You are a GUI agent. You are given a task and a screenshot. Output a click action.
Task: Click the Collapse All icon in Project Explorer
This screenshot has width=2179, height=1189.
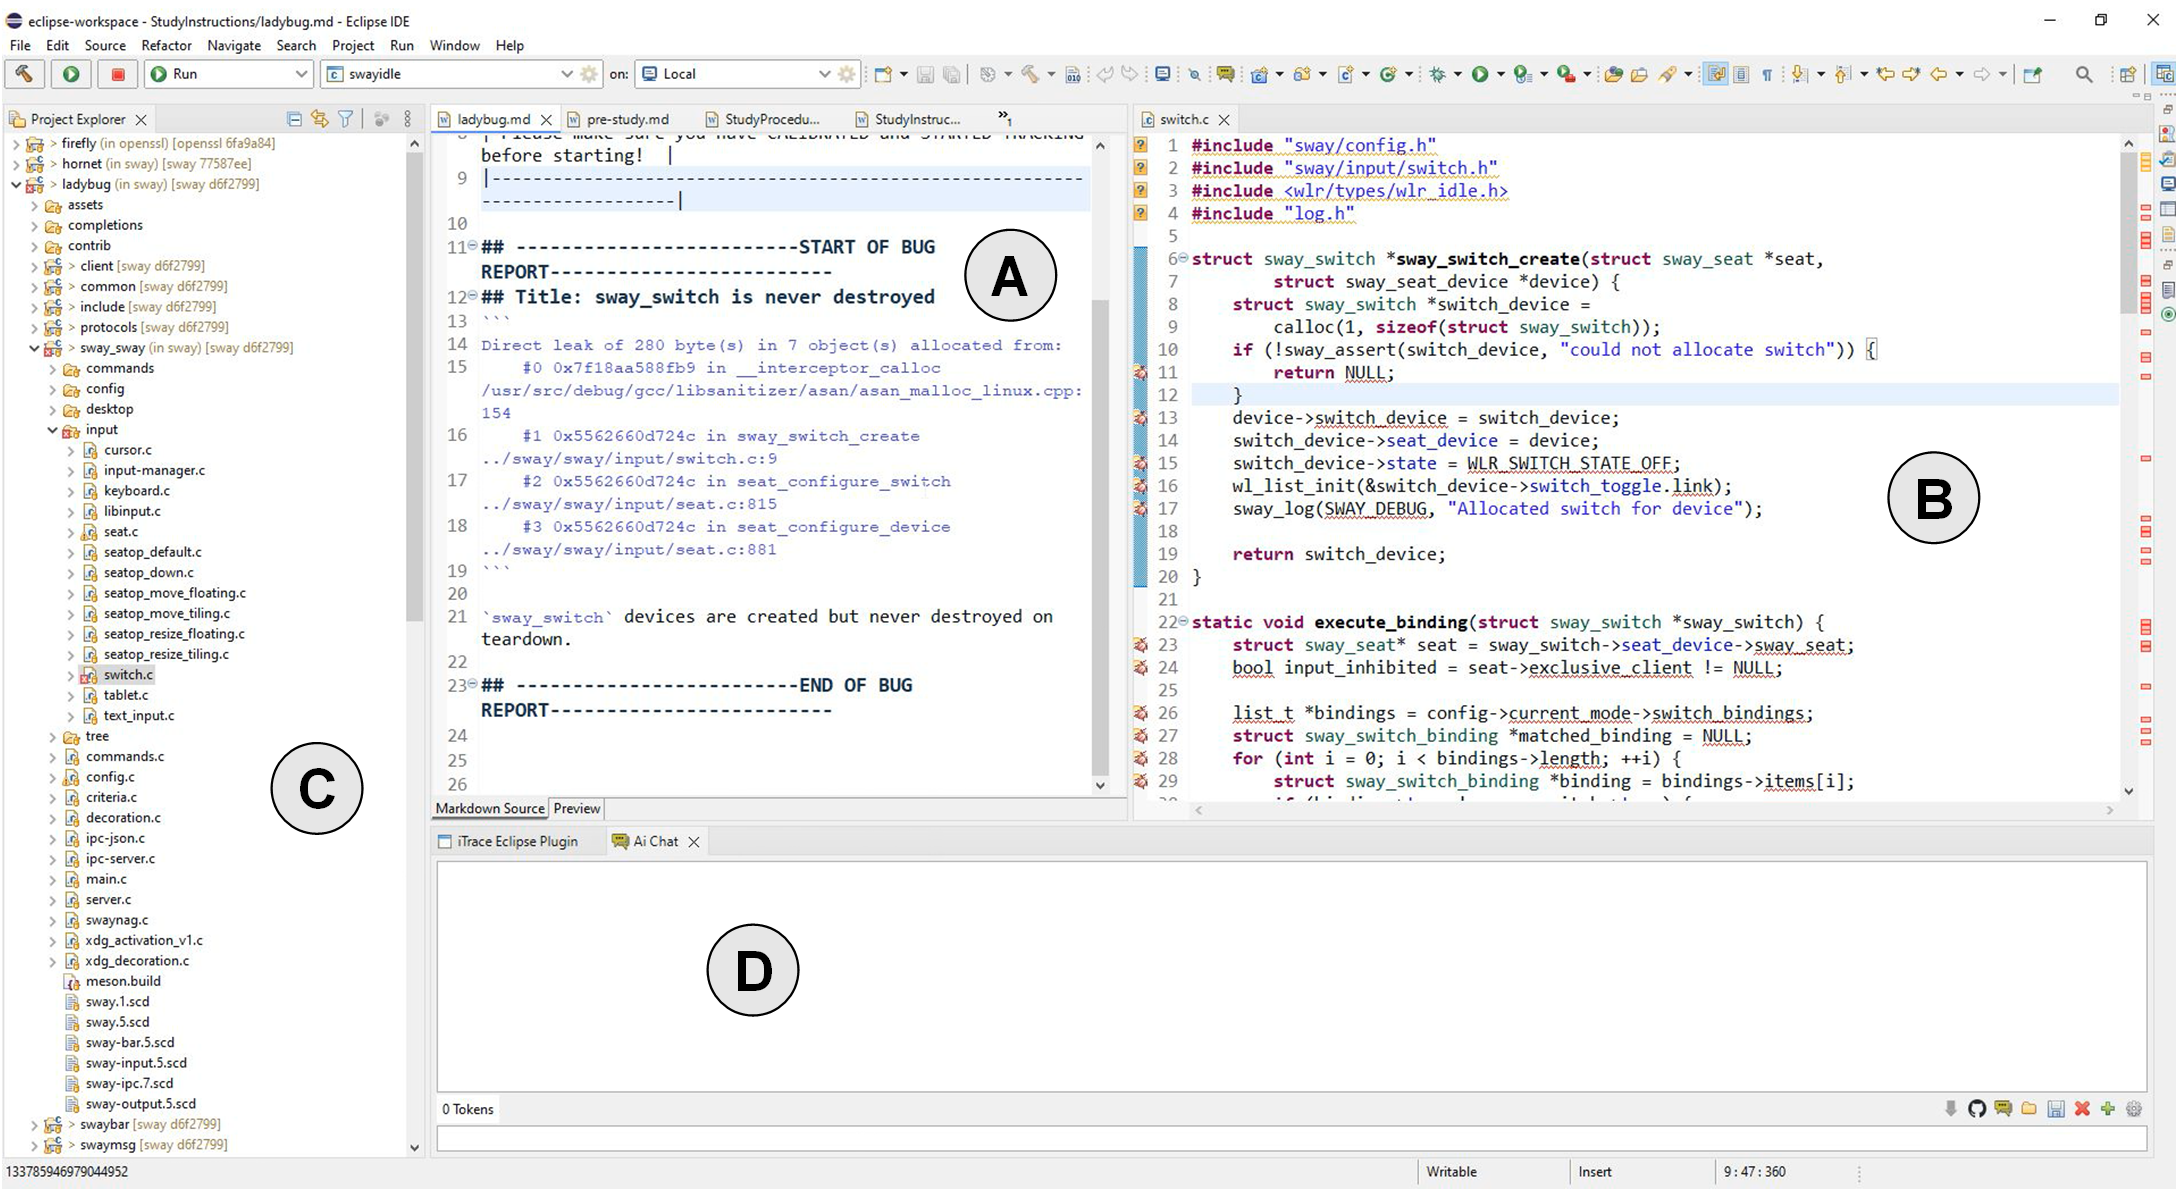click(x=294, y=119)
